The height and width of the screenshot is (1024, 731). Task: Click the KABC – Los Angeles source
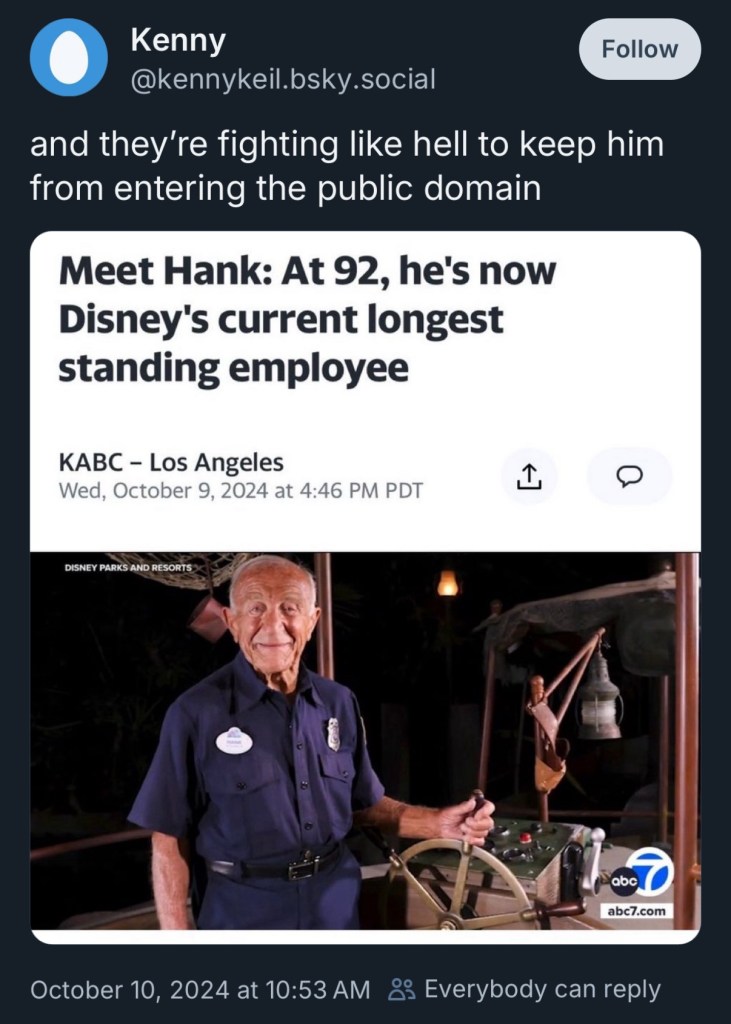tap(171, 462)
